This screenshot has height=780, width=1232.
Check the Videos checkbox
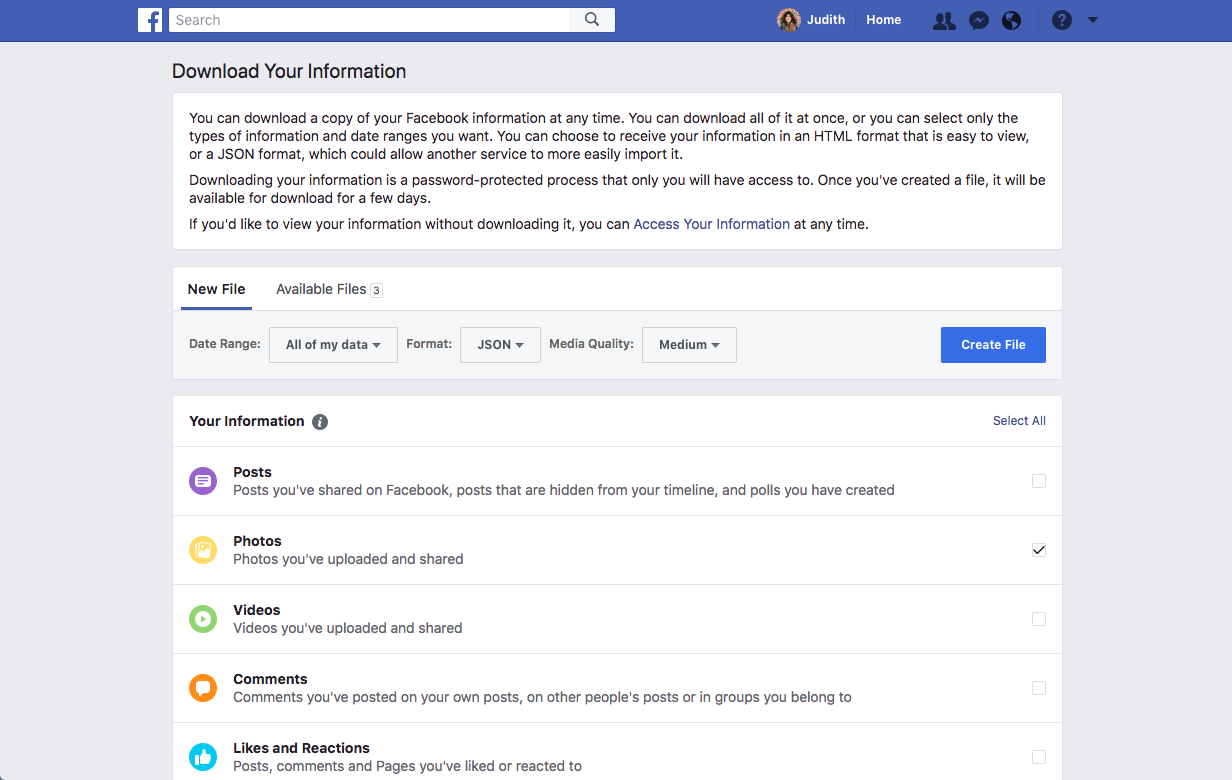[x=1039, y=619]
